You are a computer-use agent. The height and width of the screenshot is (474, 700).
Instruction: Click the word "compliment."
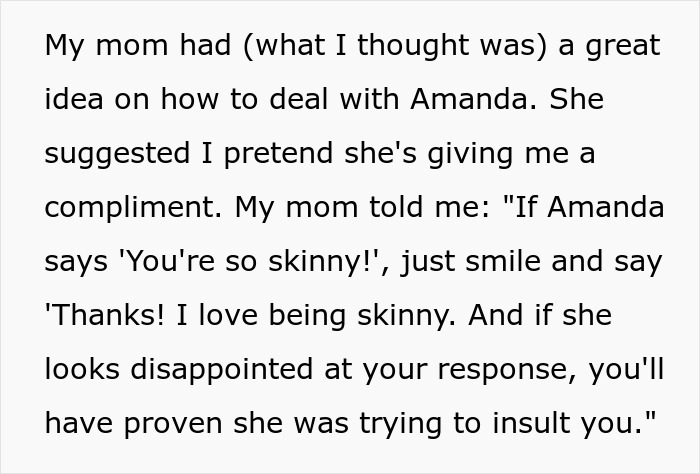(133, 208)
